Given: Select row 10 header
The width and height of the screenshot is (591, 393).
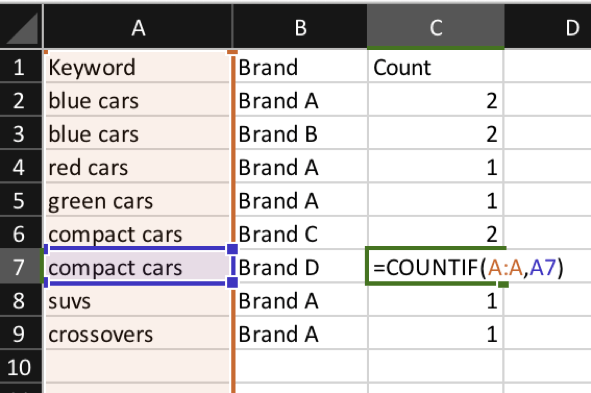Looking at the screenshot, I should (x=21, y=367).
